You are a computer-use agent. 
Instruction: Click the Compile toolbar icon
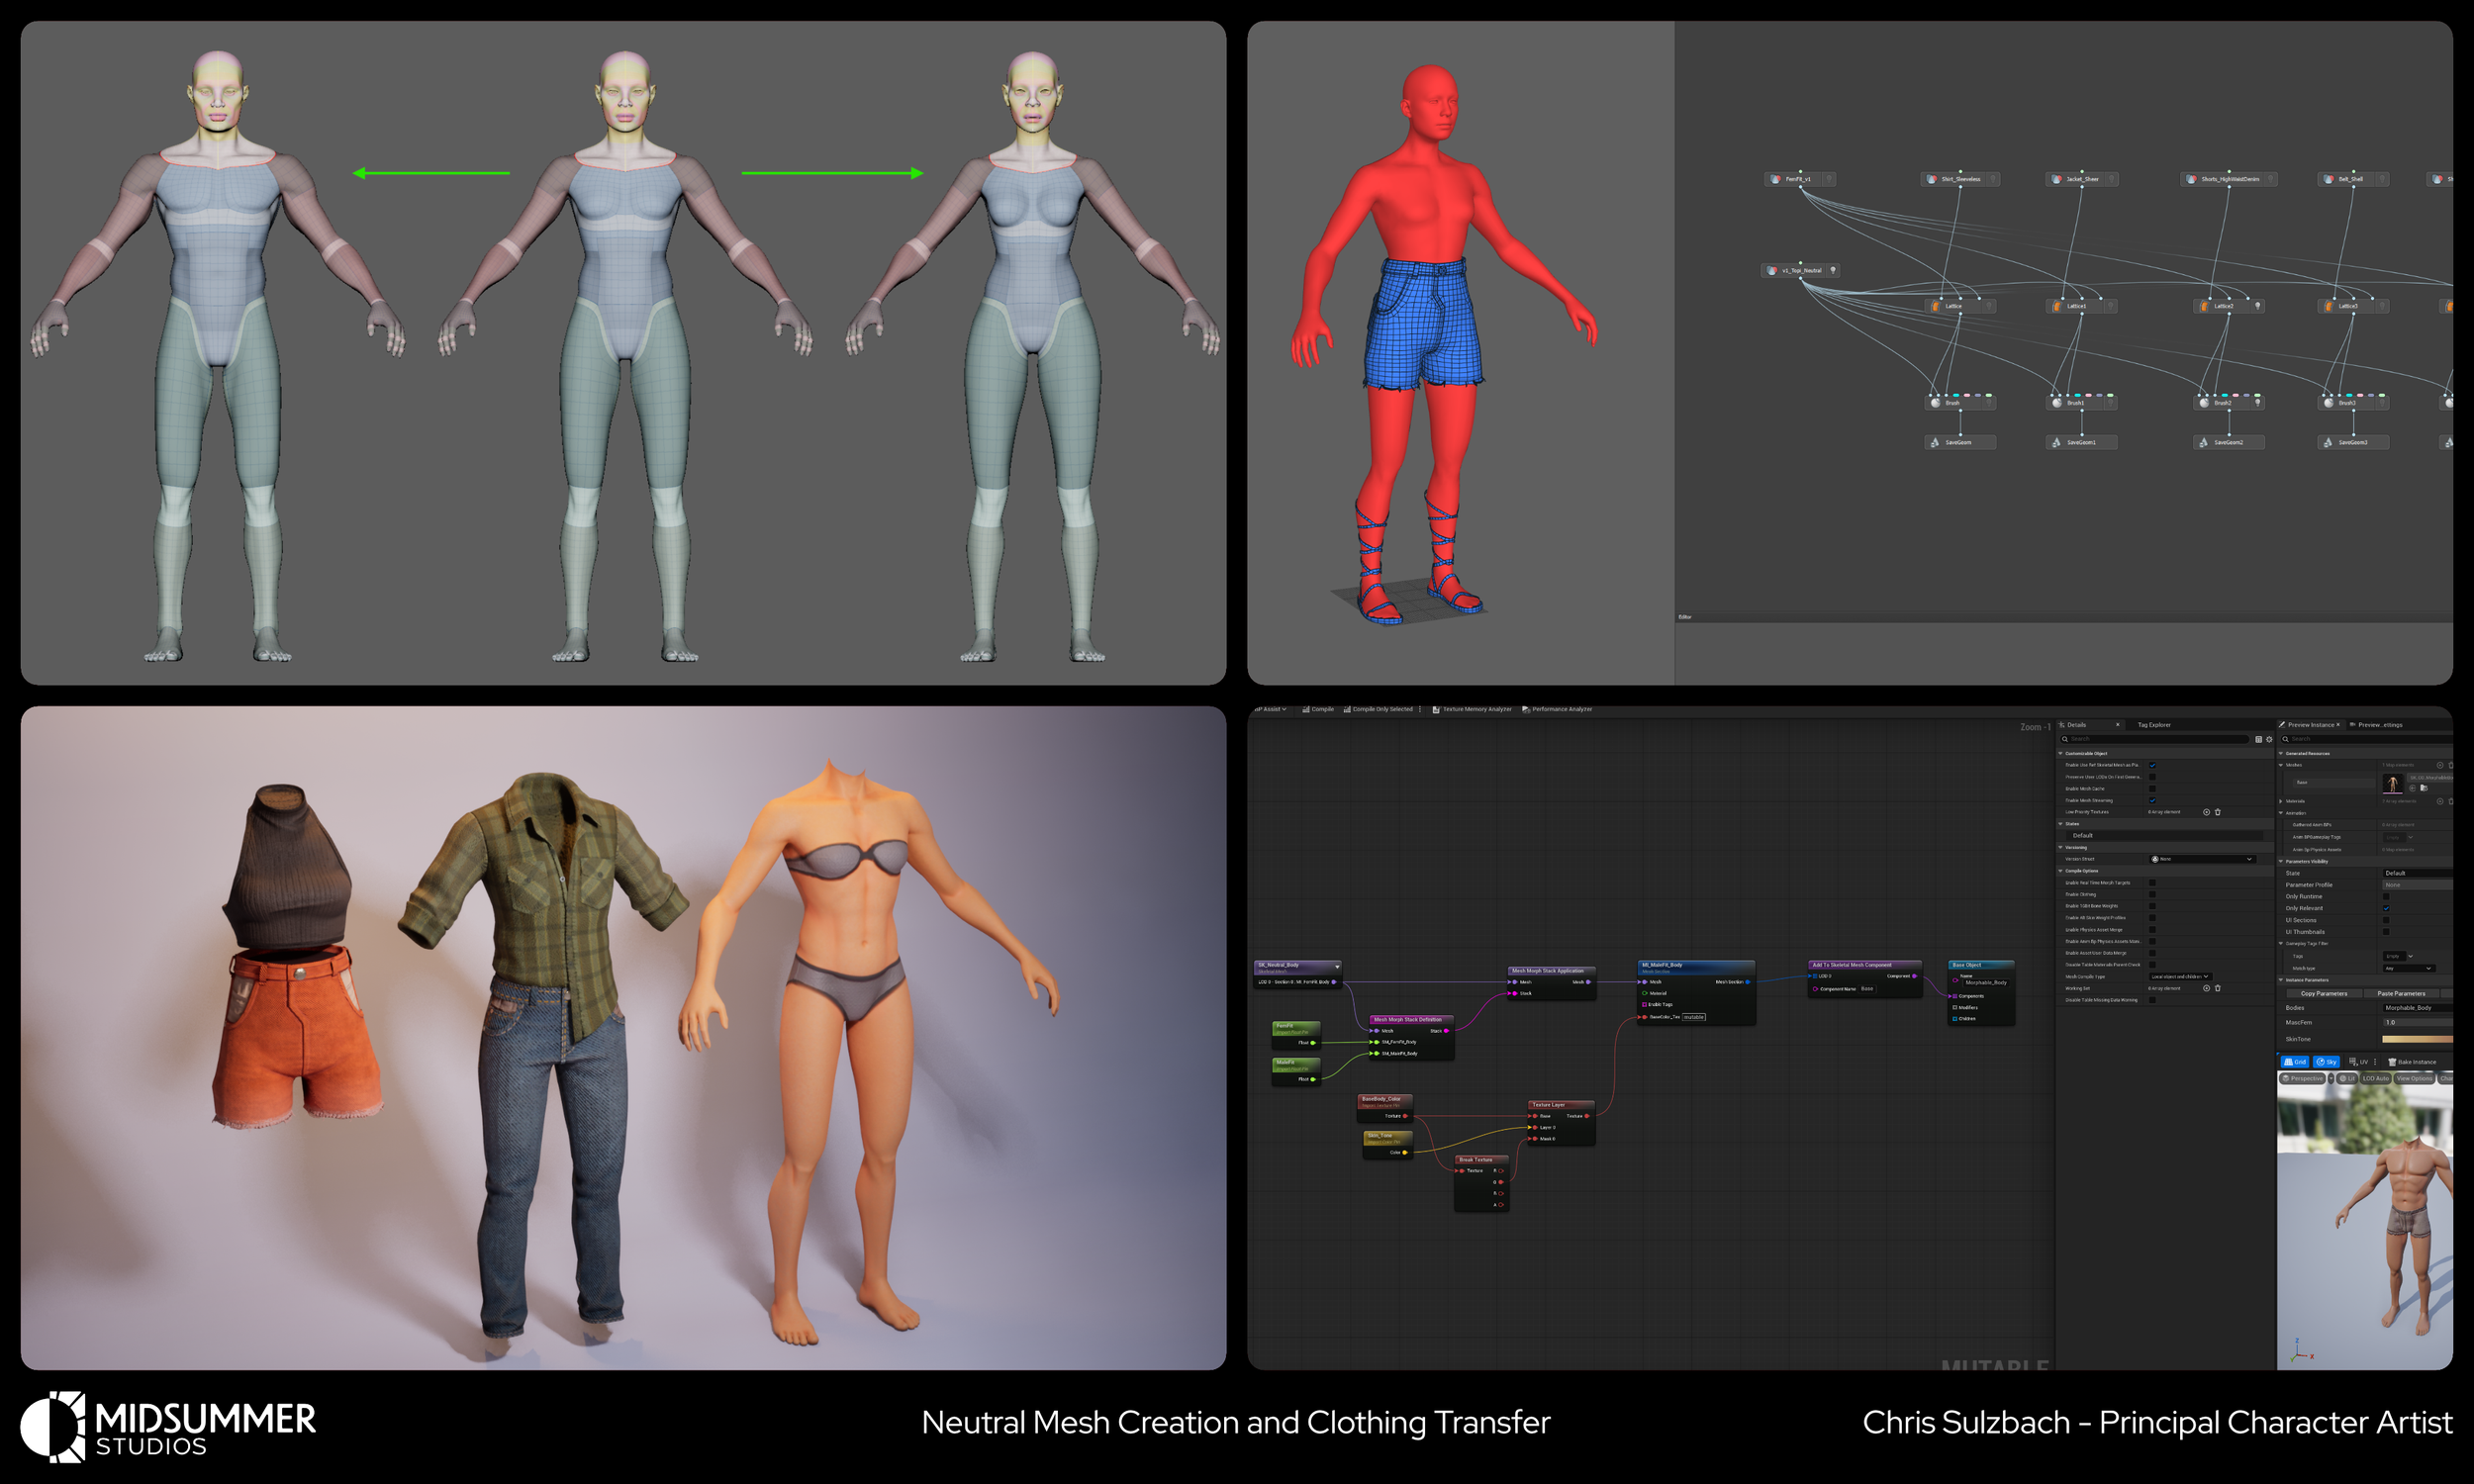pos(1306,709)
